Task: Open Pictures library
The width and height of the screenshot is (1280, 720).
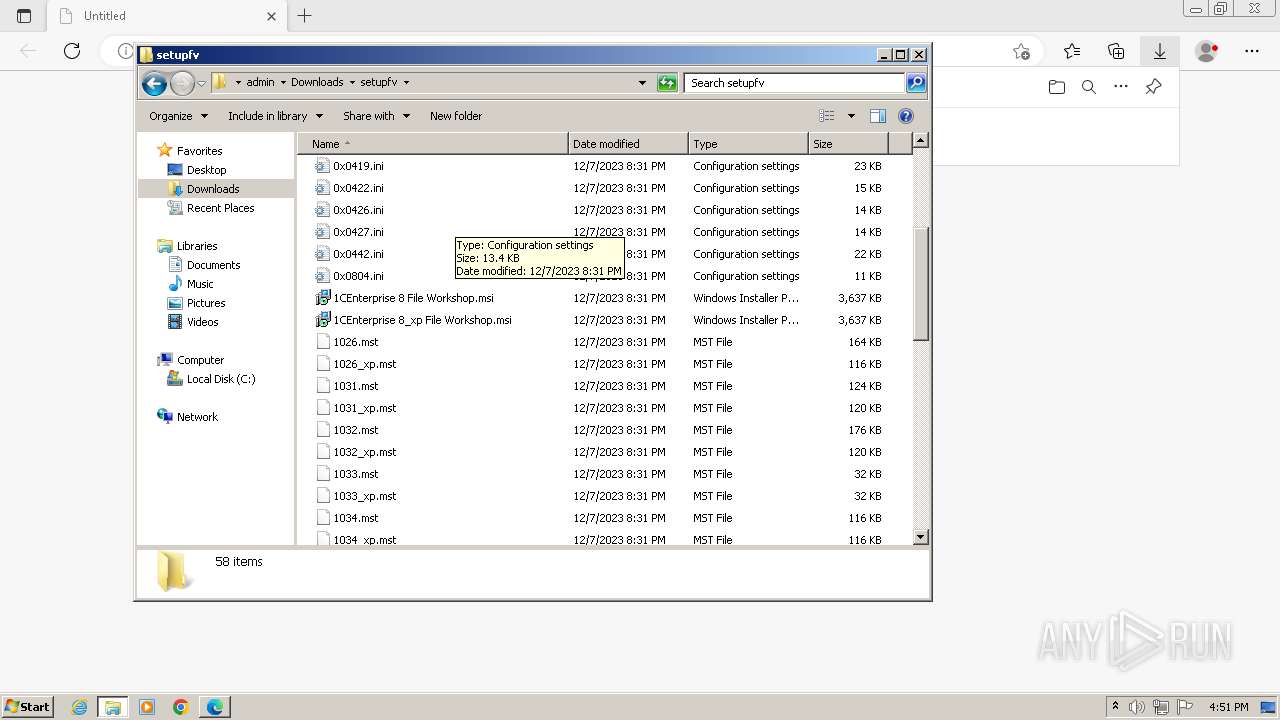Action: point(206,303)
